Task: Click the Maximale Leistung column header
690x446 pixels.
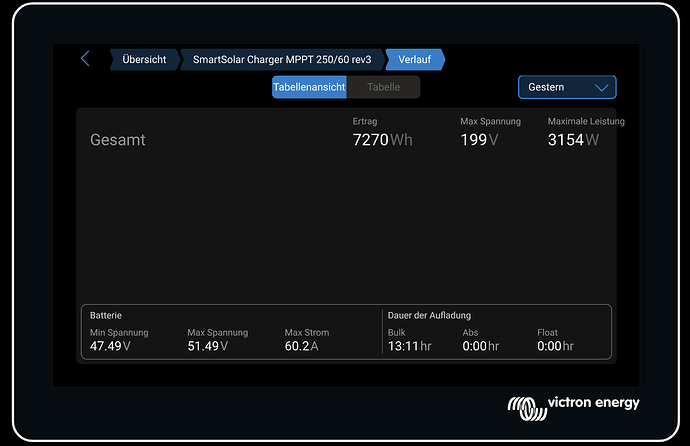Action: click(x=586, y=121)
